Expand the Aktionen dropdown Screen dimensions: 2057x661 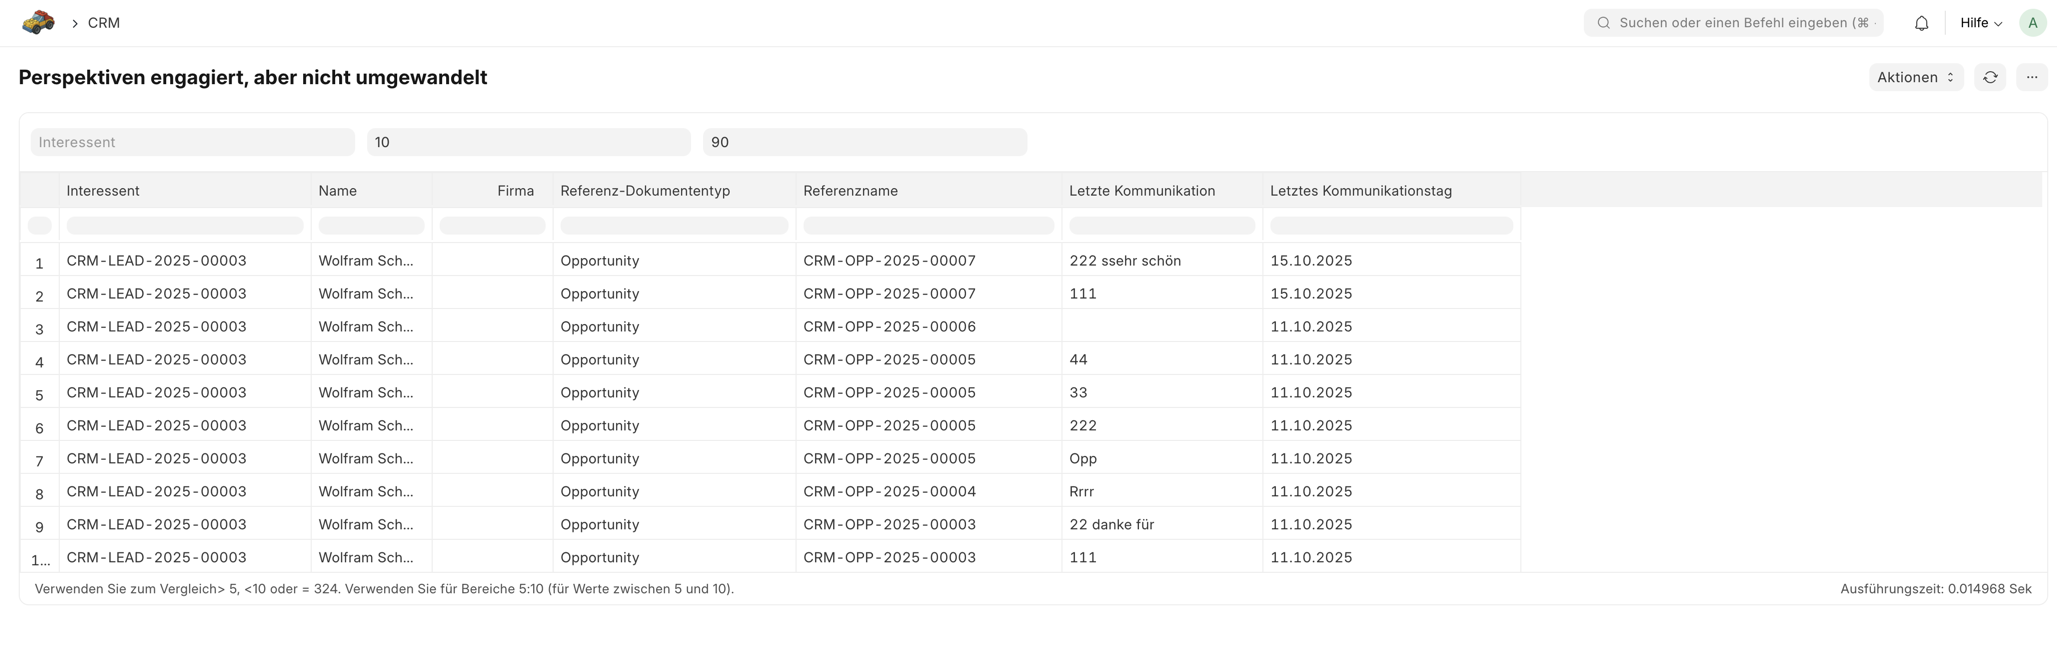(x=1915, y=77)
